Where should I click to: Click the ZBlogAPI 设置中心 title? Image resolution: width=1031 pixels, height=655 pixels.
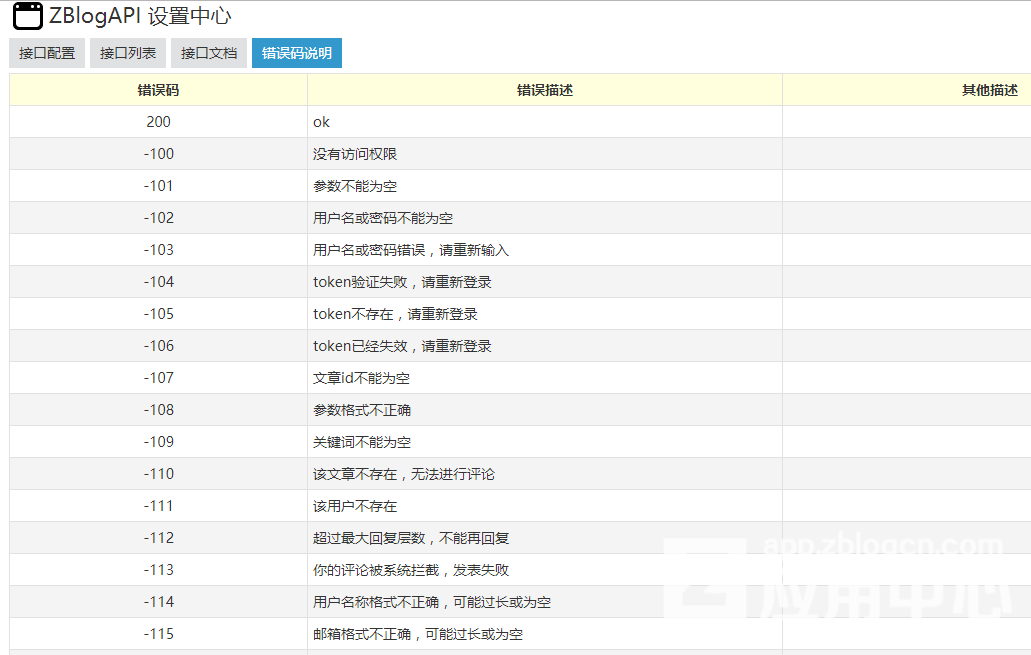[140, 16]
